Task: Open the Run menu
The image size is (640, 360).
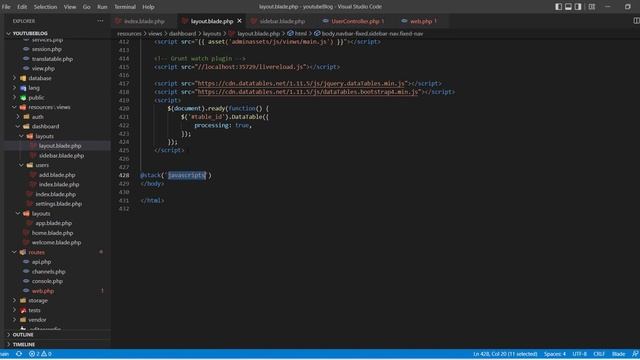Action: point(102,7)
